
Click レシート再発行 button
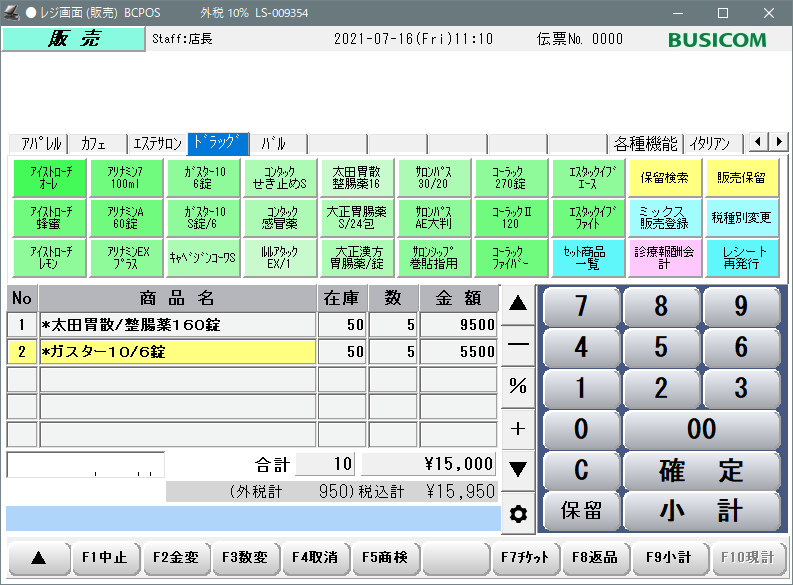(743, 258)
